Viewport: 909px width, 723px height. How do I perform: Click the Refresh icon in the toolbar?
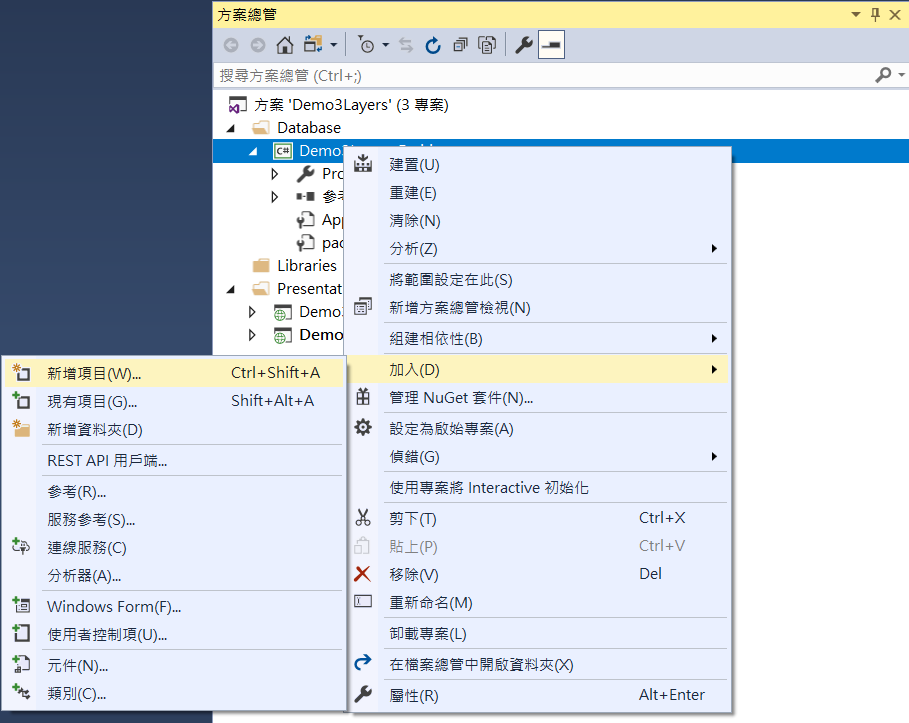point(433,45)
